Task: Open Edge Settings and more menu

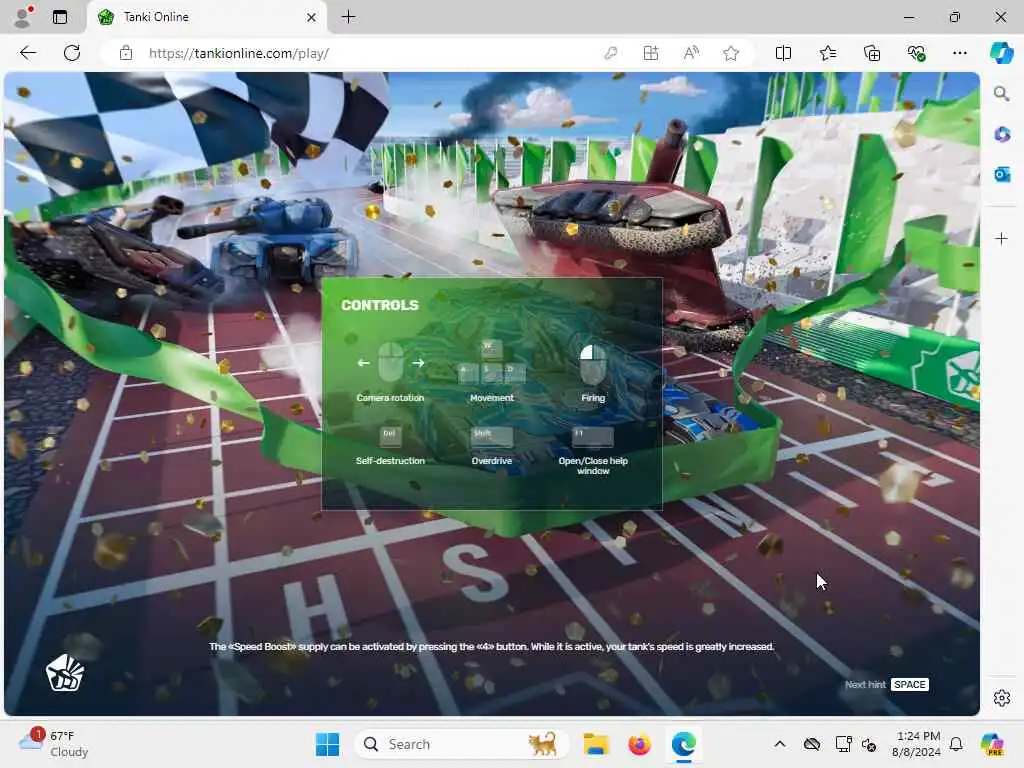Action: [x=959, y=53]
